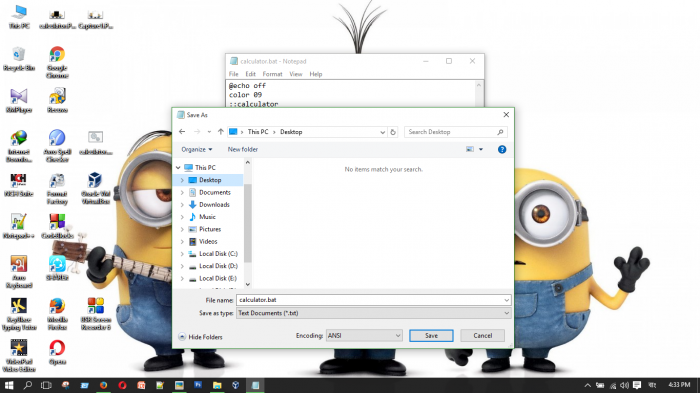The width and height of the screenshot is (700, 393).
Task: Select Pictures in the folder tree
Action: click(x=210, y=229)
